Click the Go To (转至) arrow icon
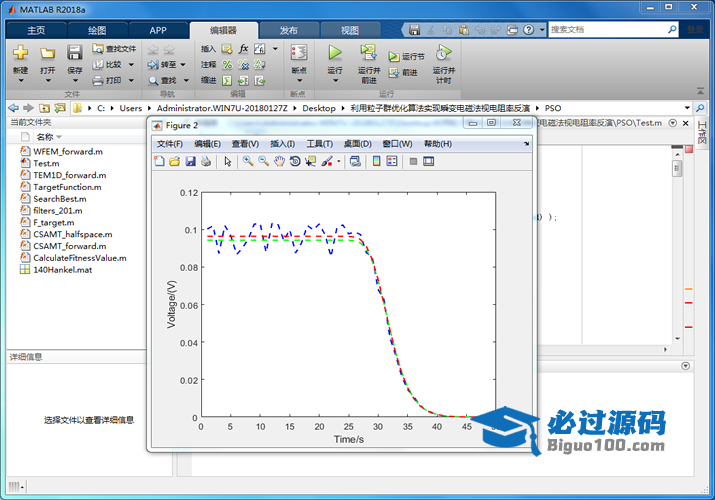 tap(153, 65)
